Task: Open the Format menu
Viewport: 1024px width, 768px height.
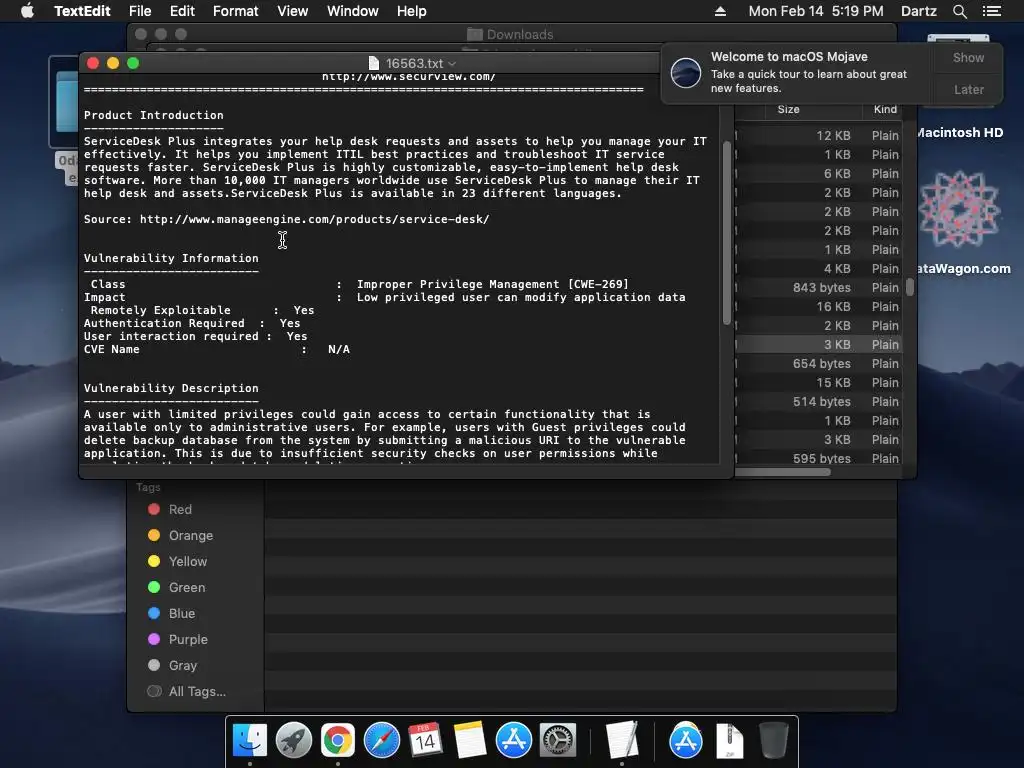Action: tap(236, 11)
